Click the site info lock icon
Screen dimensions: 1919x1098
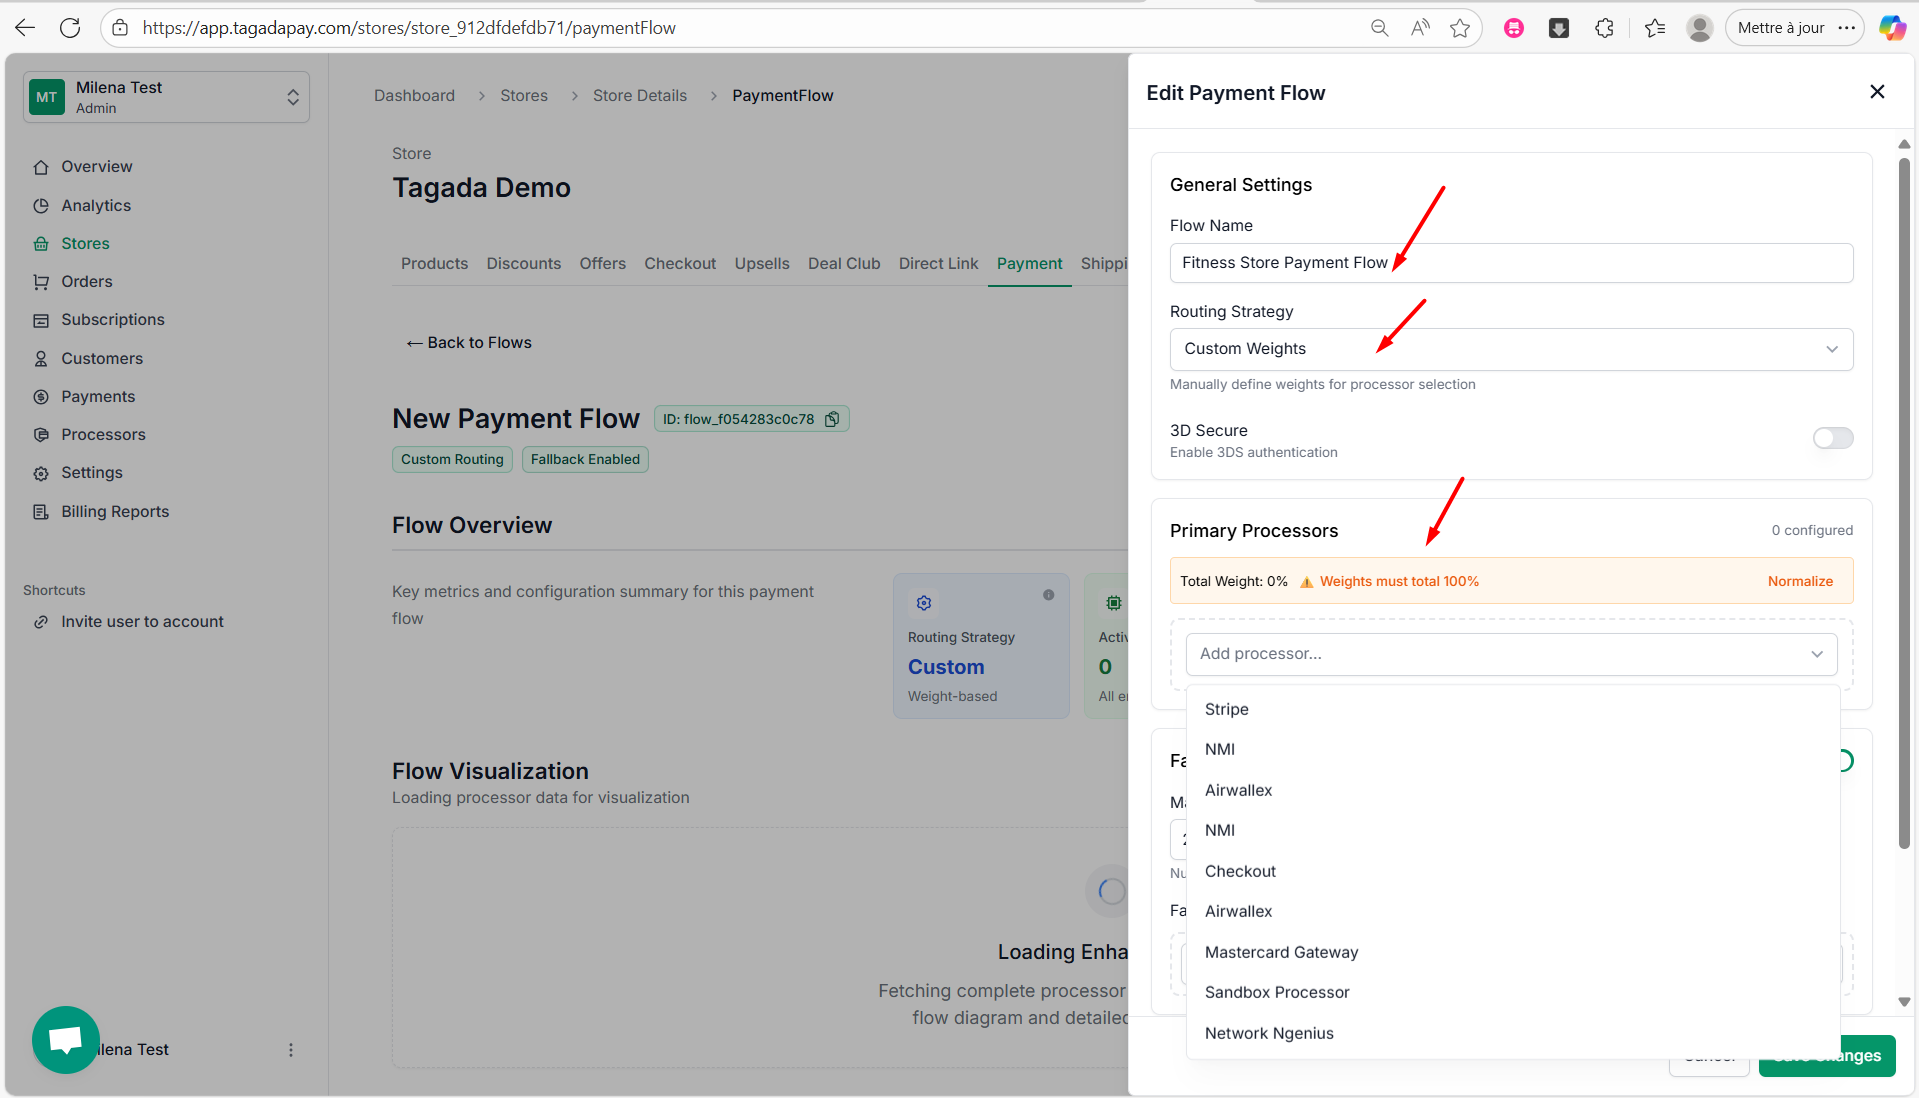(x=120, y=28)
